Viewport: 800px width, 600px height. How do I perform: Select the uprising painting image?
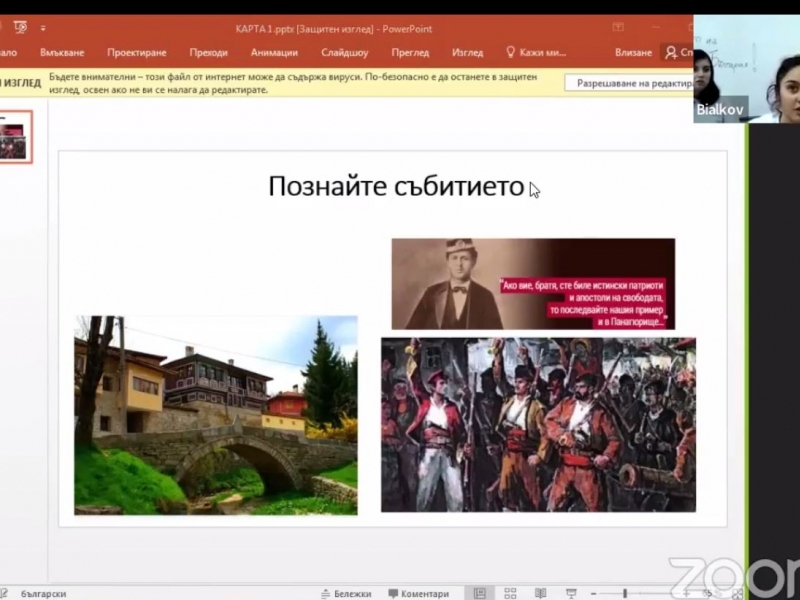pyautogui.click(x=538, y=424)
